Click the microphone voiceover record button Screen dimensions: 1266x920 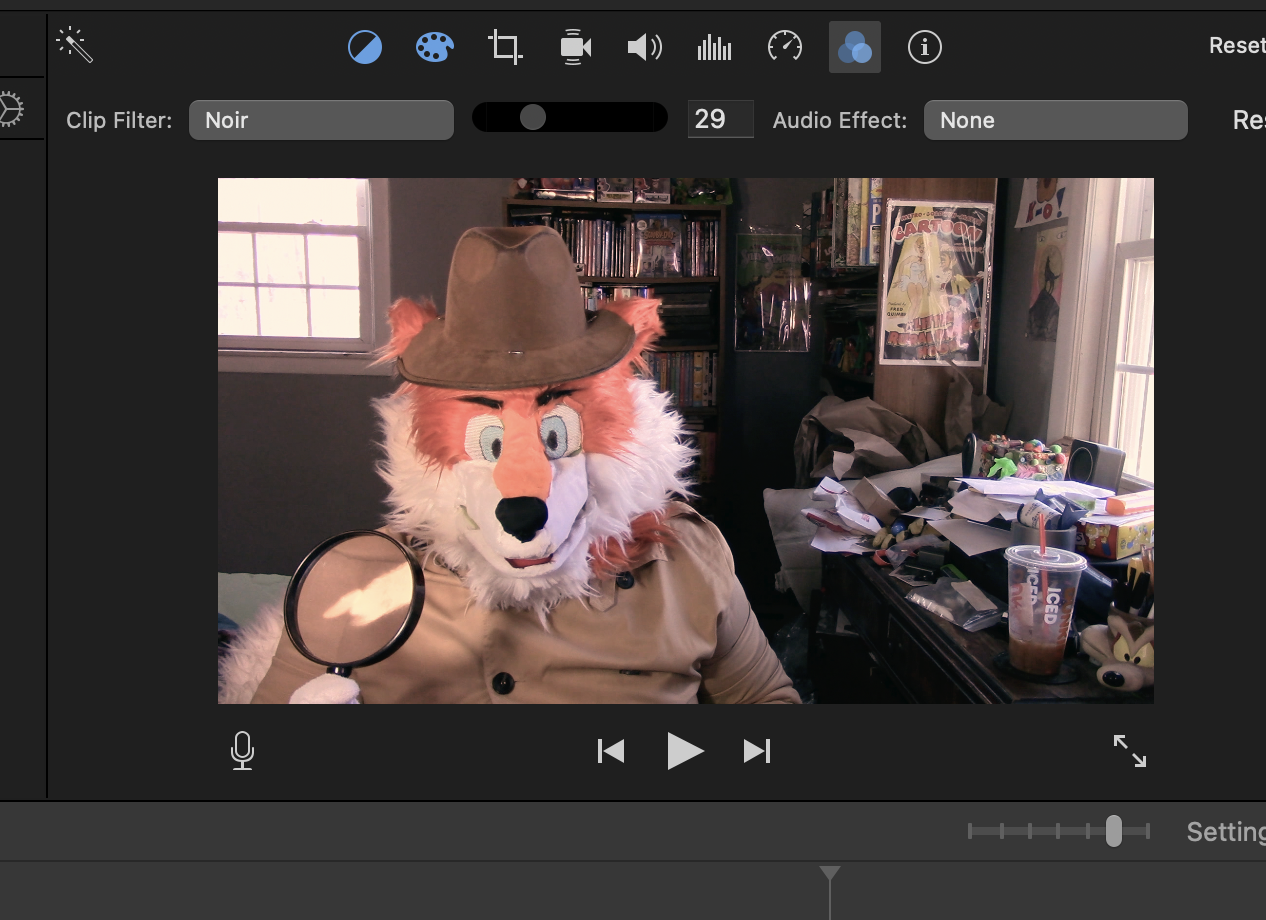pyautogui.click(x=242, y=750)
